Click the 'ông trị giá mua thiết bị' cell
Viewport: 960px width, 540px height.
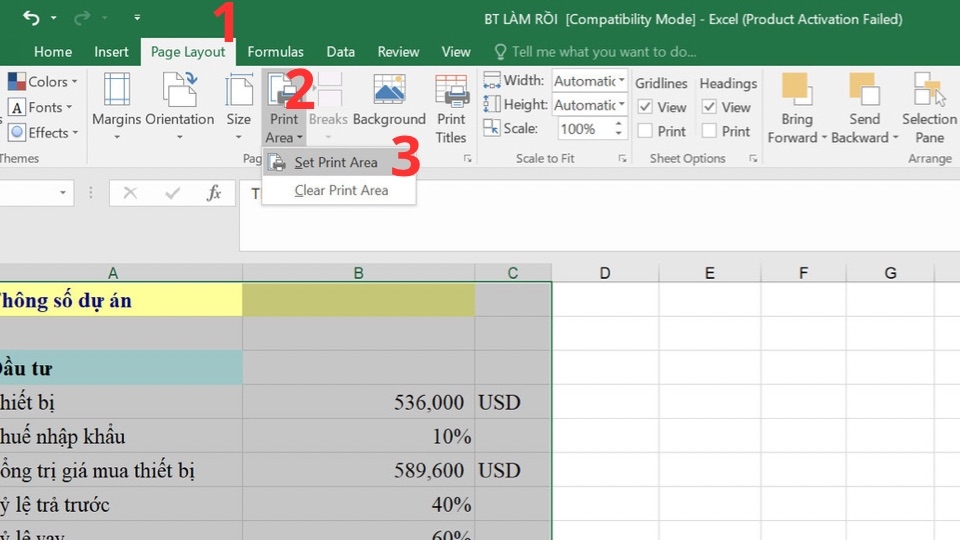click(121, 470)
